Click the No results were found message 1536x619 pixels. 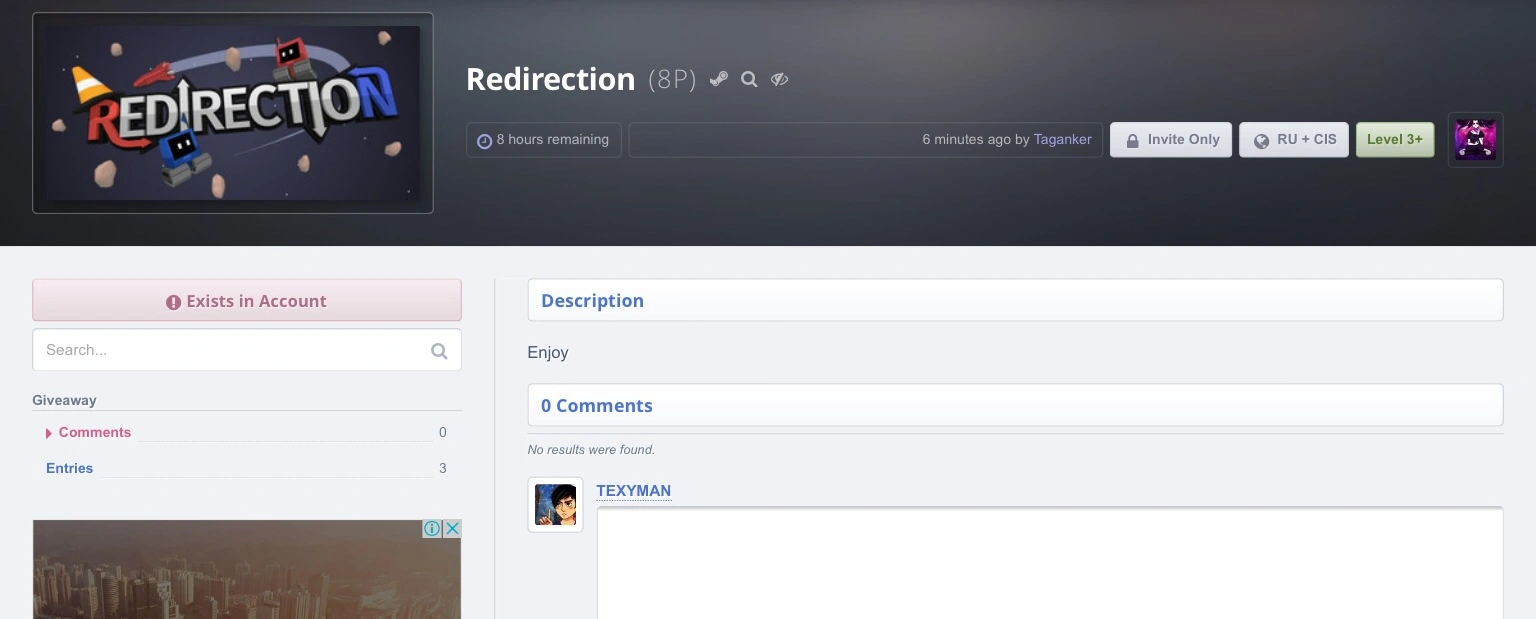(591, 450)
